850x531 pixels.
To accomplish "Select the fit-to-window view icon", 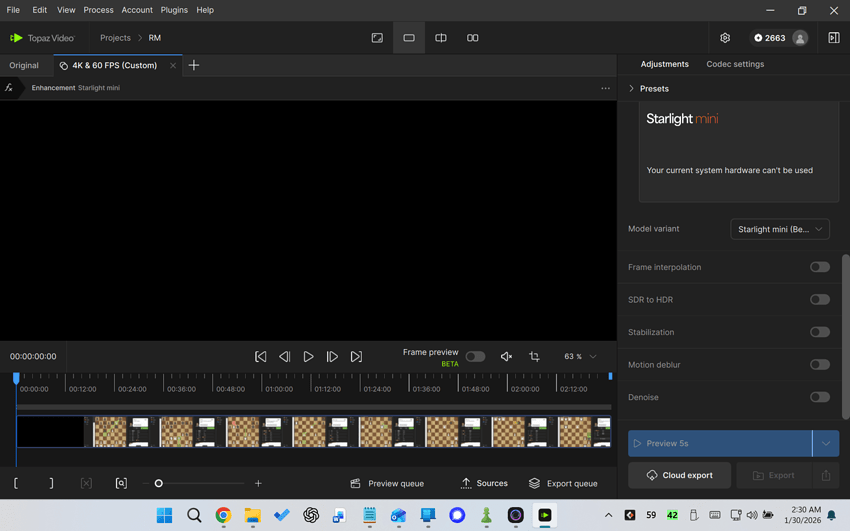I will [x=377, y=38].
